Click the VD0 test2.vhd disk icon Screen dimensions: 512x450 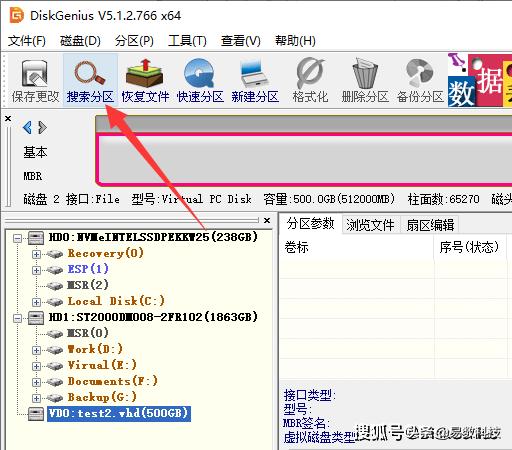pos(36,414)
